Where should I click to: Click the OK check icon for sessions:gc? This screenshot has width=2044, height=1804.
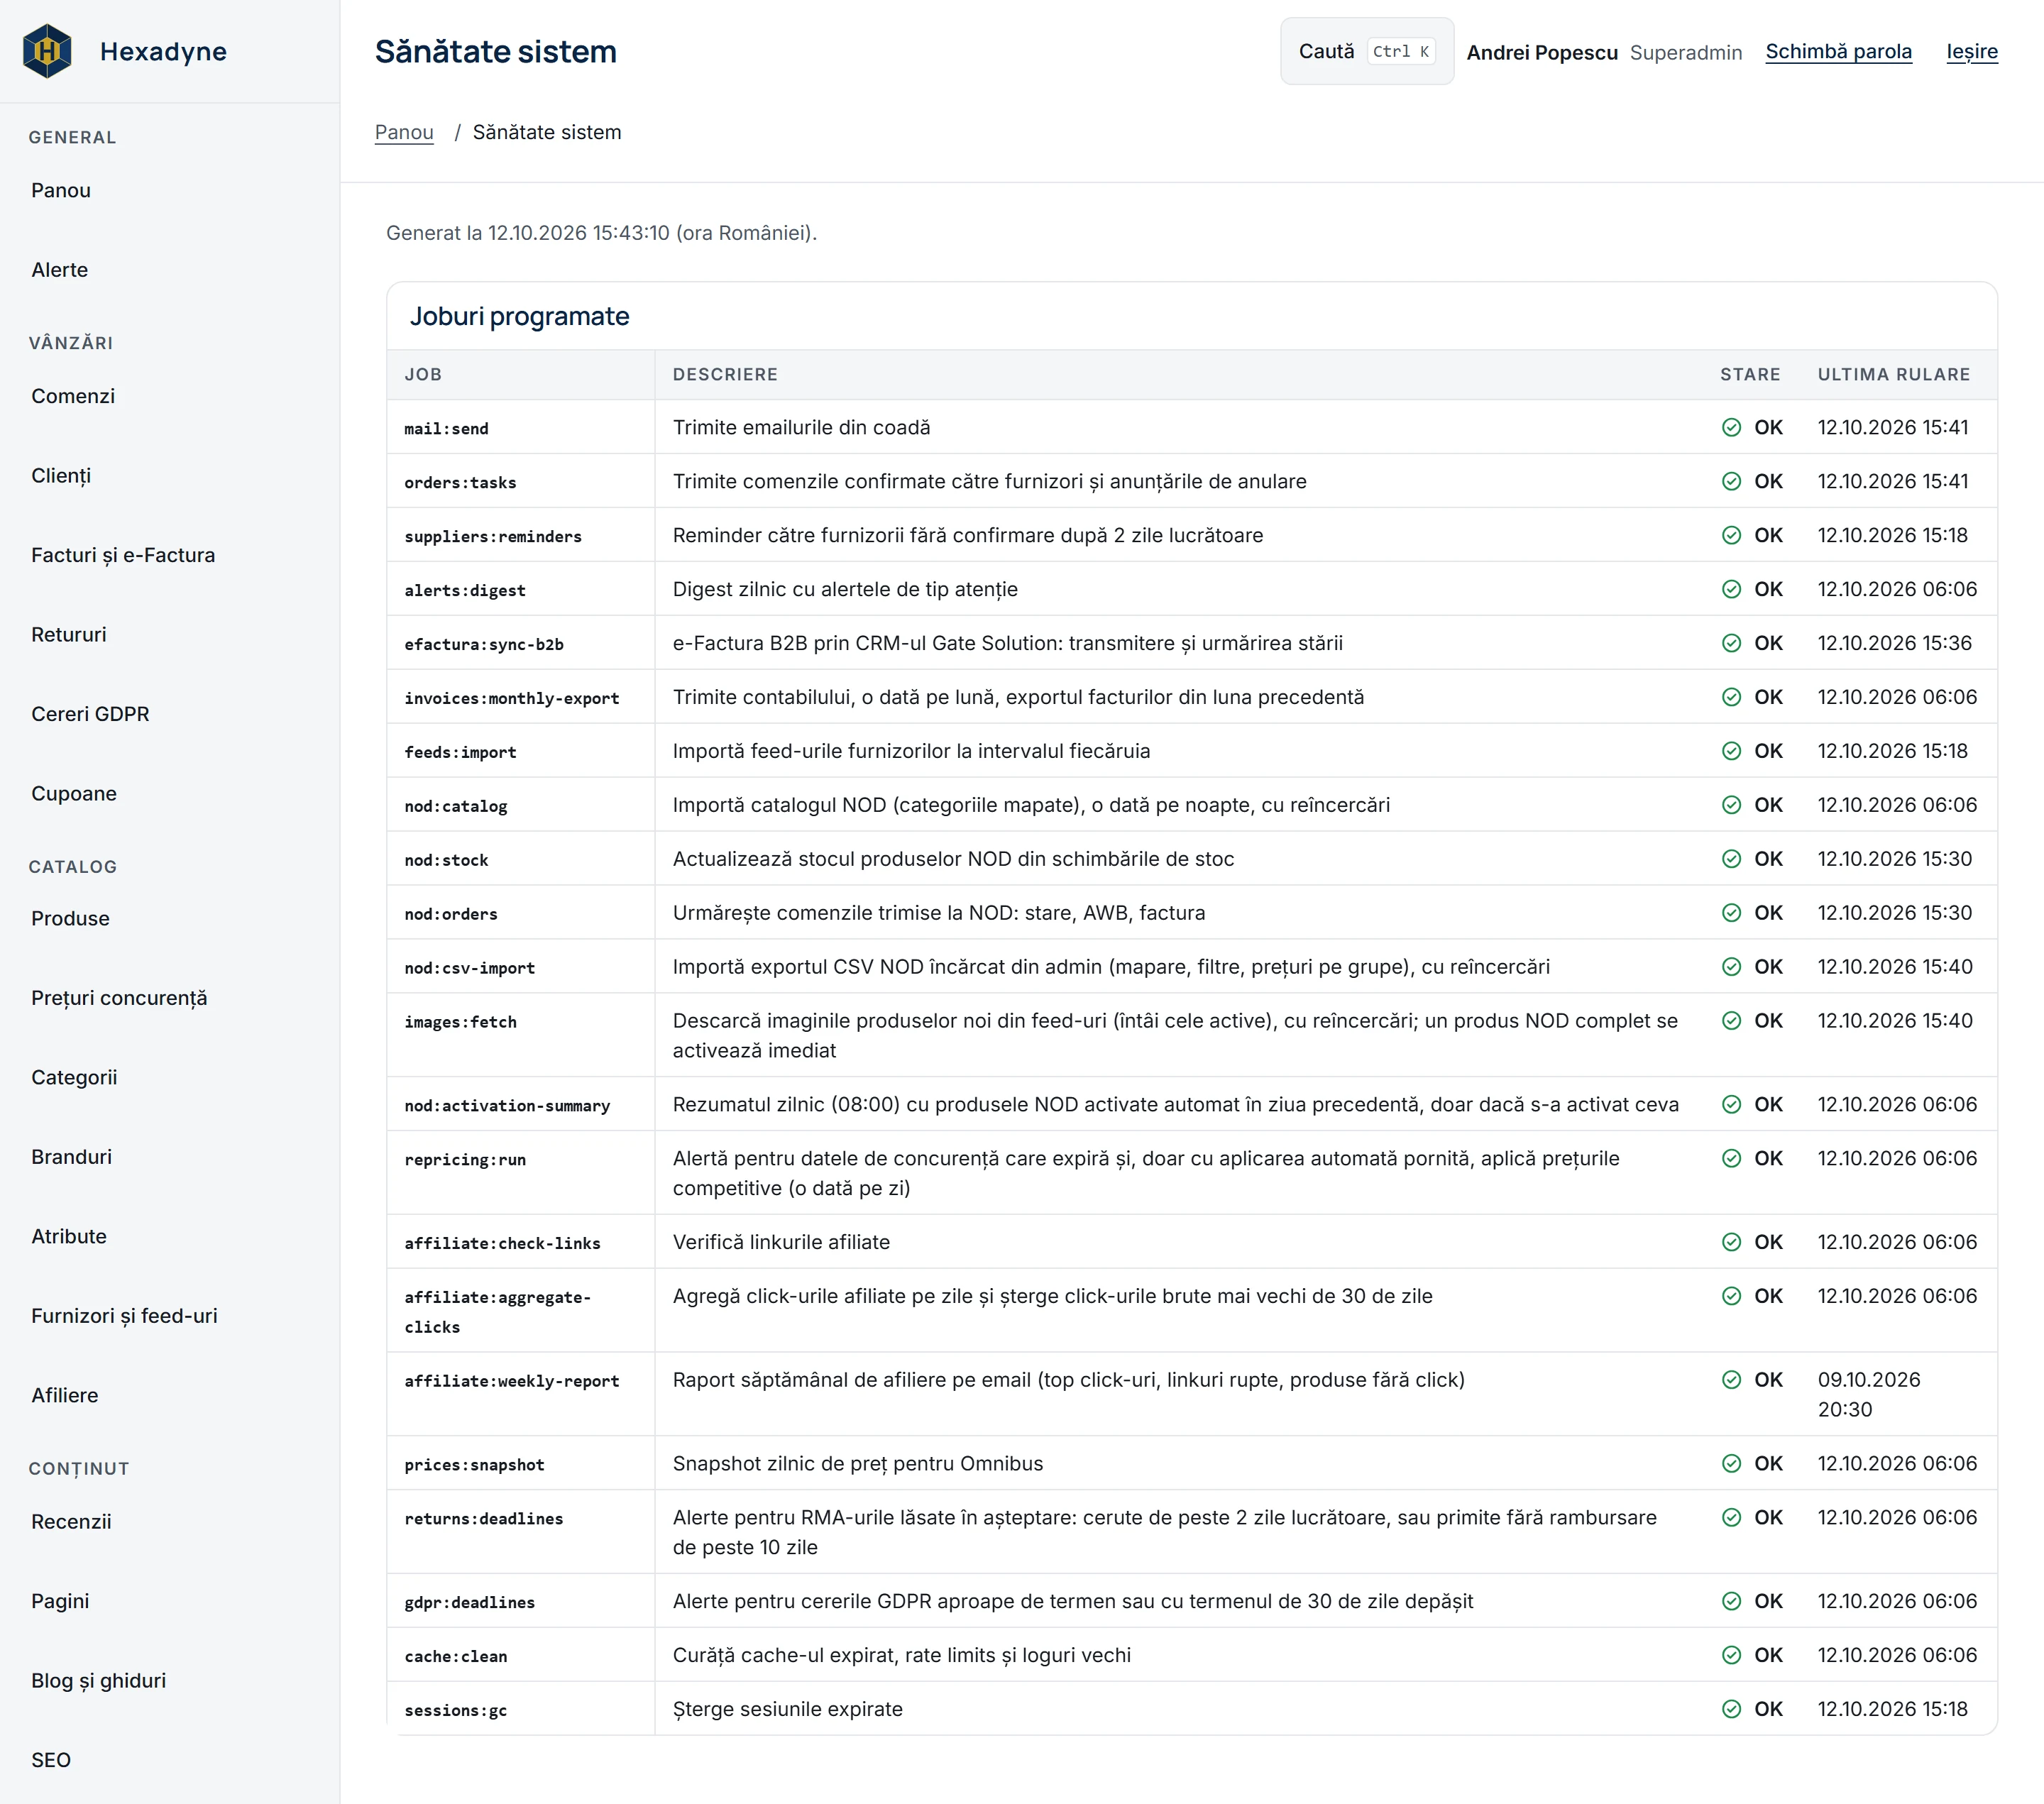[1731, 1710]
